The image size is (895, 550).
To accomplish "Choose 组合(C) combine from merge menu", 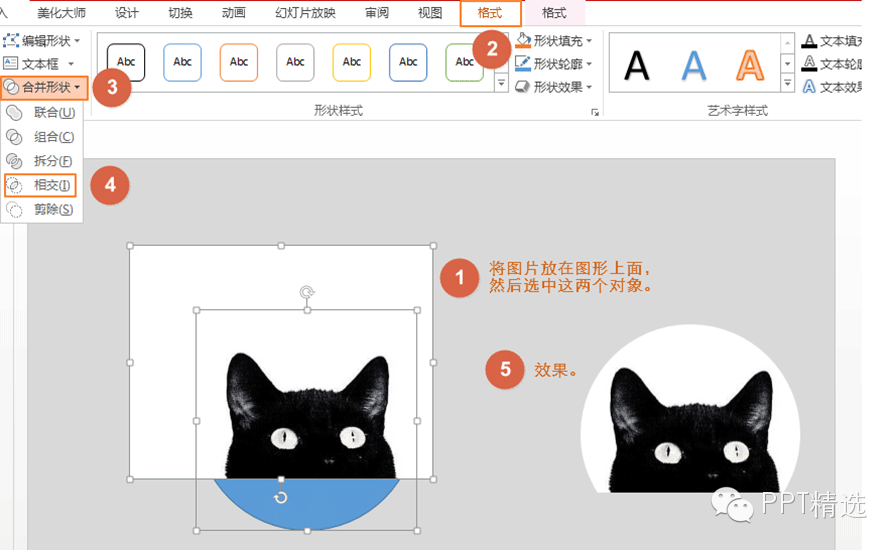I will pyautogui.click(x=41, y=137).
